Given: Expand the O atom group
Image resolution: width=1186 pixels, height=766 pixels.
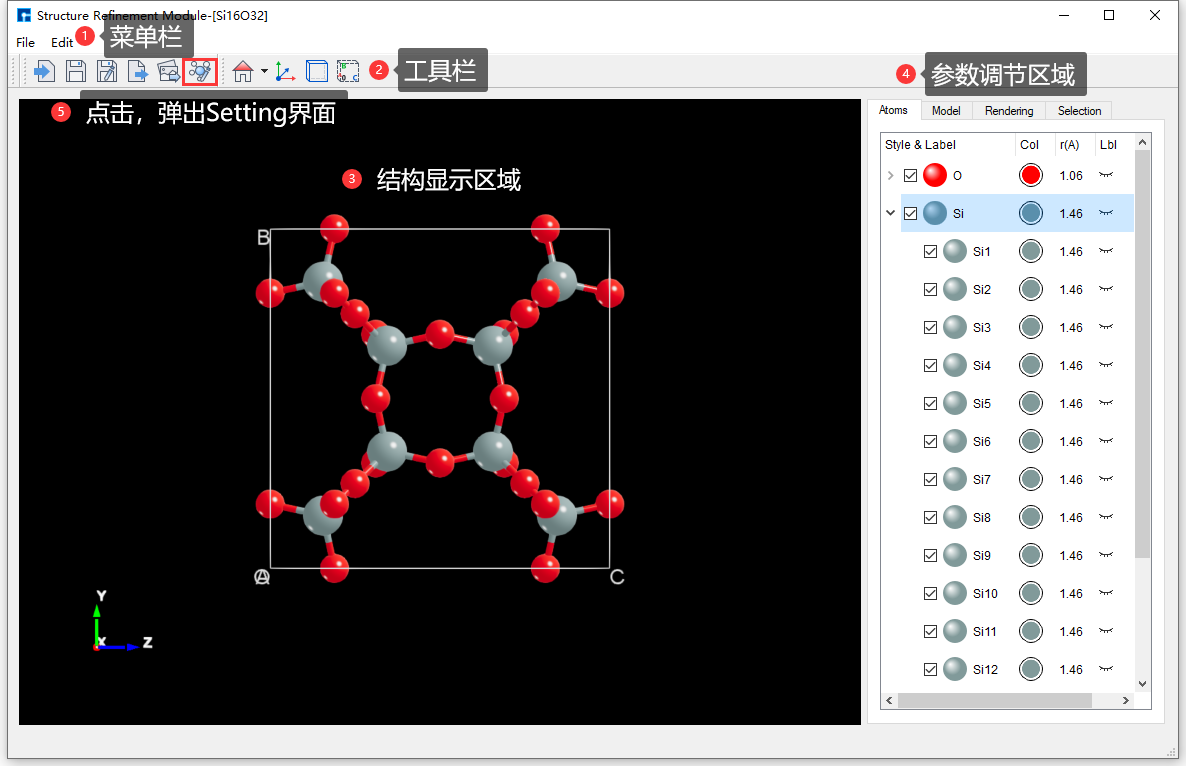Looking at the screenshot, I should [x=890, y=174].
